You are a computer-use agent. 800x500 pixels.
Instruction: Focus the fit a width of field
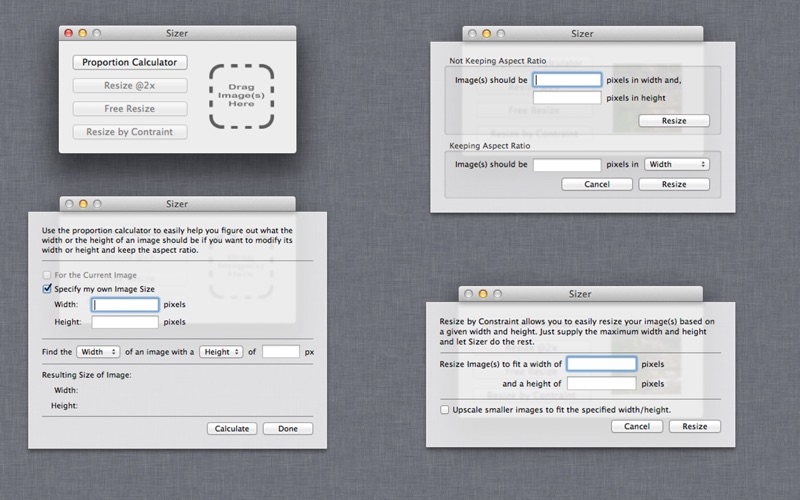pos(602,364)
